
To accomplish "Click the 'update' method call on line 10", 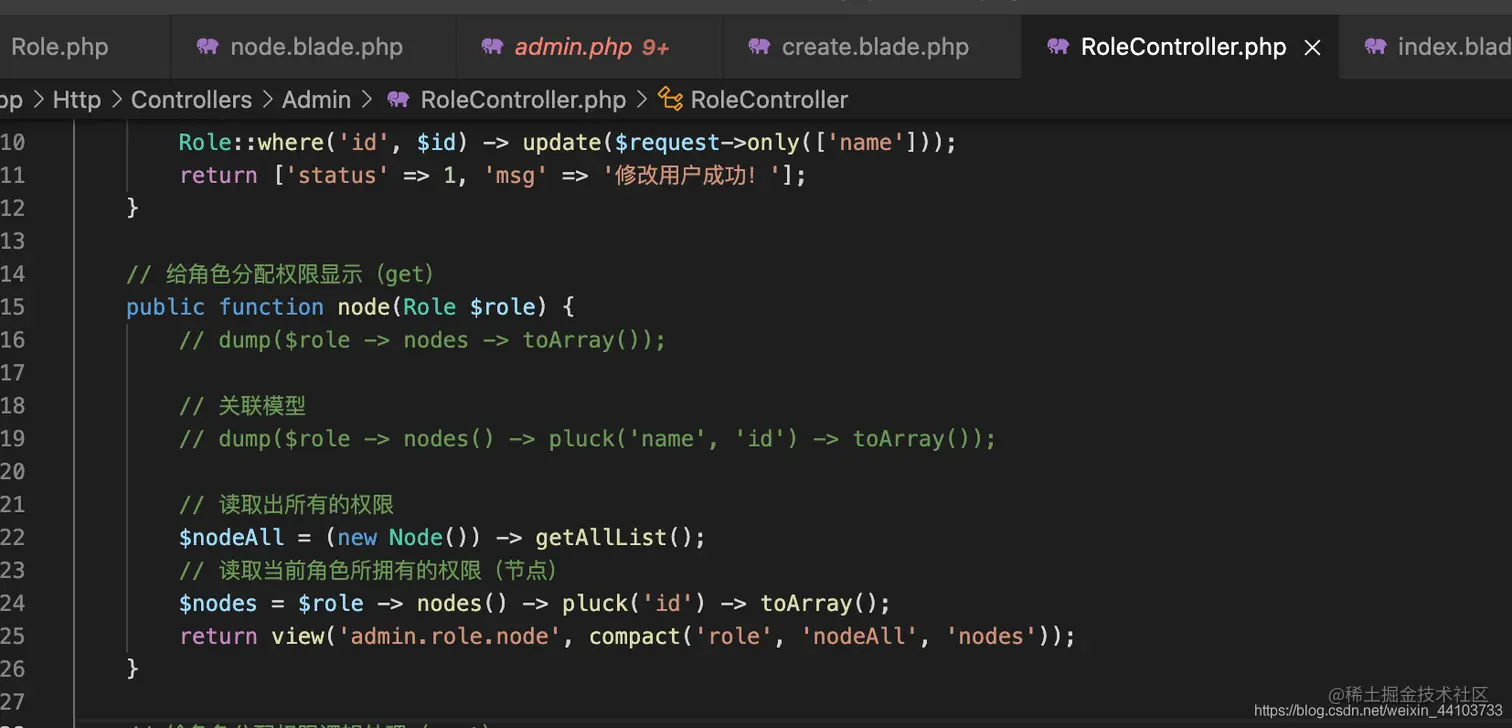I will (x=562, y=142).
